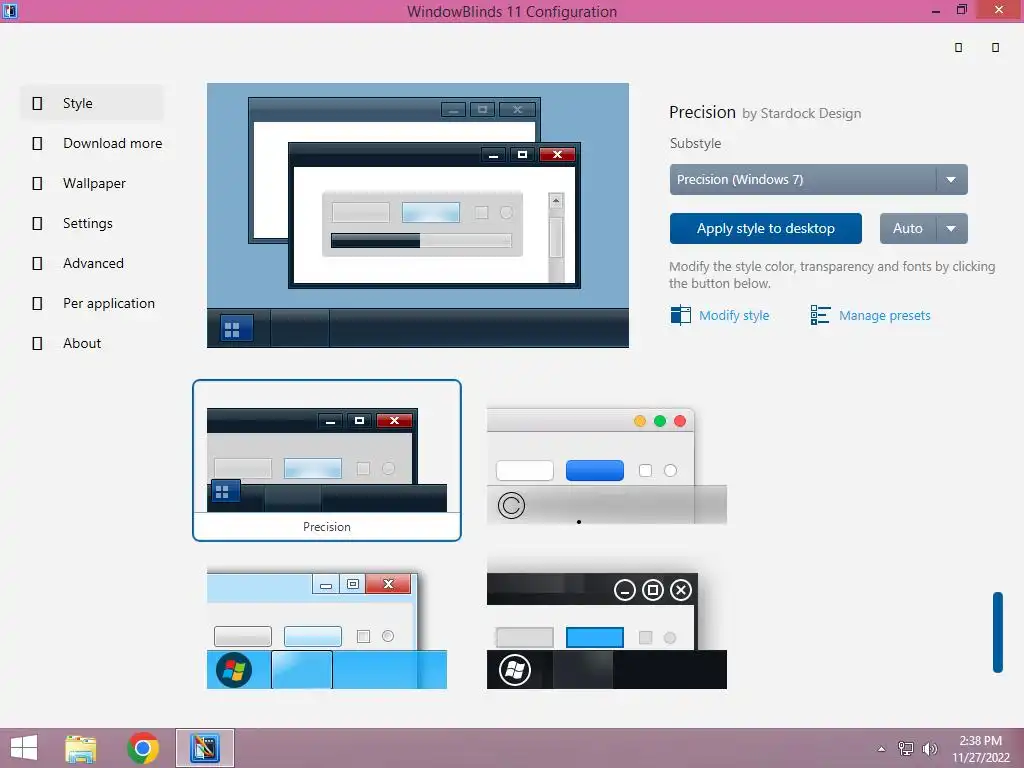Open Per application settings
Screen dimensions: 1024x768
tap(109, 303)
